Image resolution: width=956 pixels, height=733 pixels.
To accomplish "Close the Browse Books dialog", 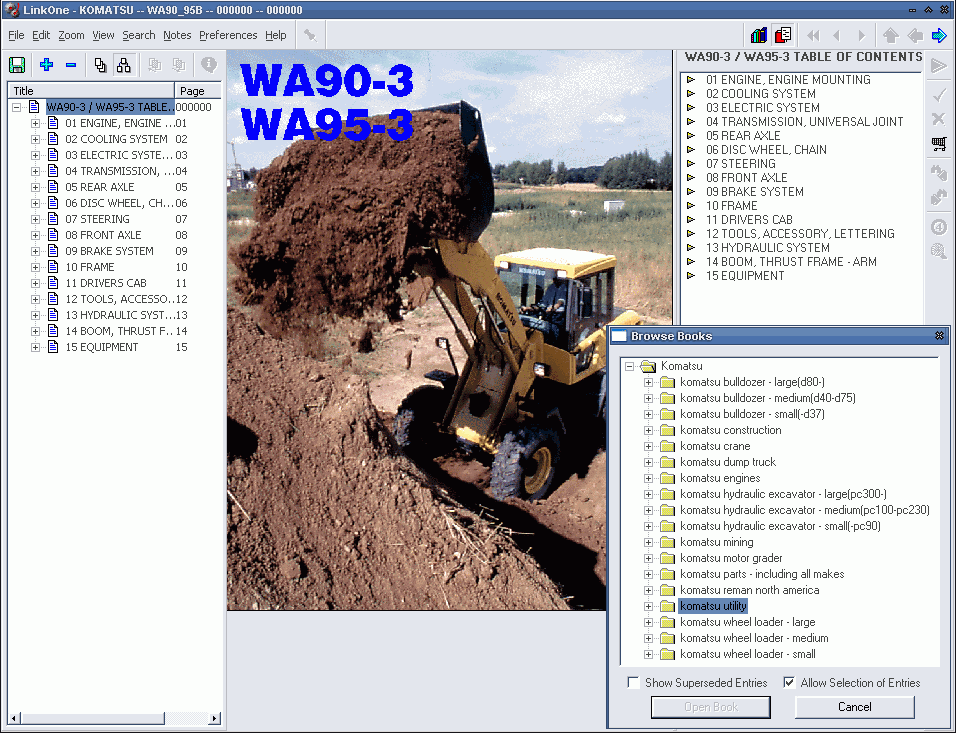I will point(940,335).
